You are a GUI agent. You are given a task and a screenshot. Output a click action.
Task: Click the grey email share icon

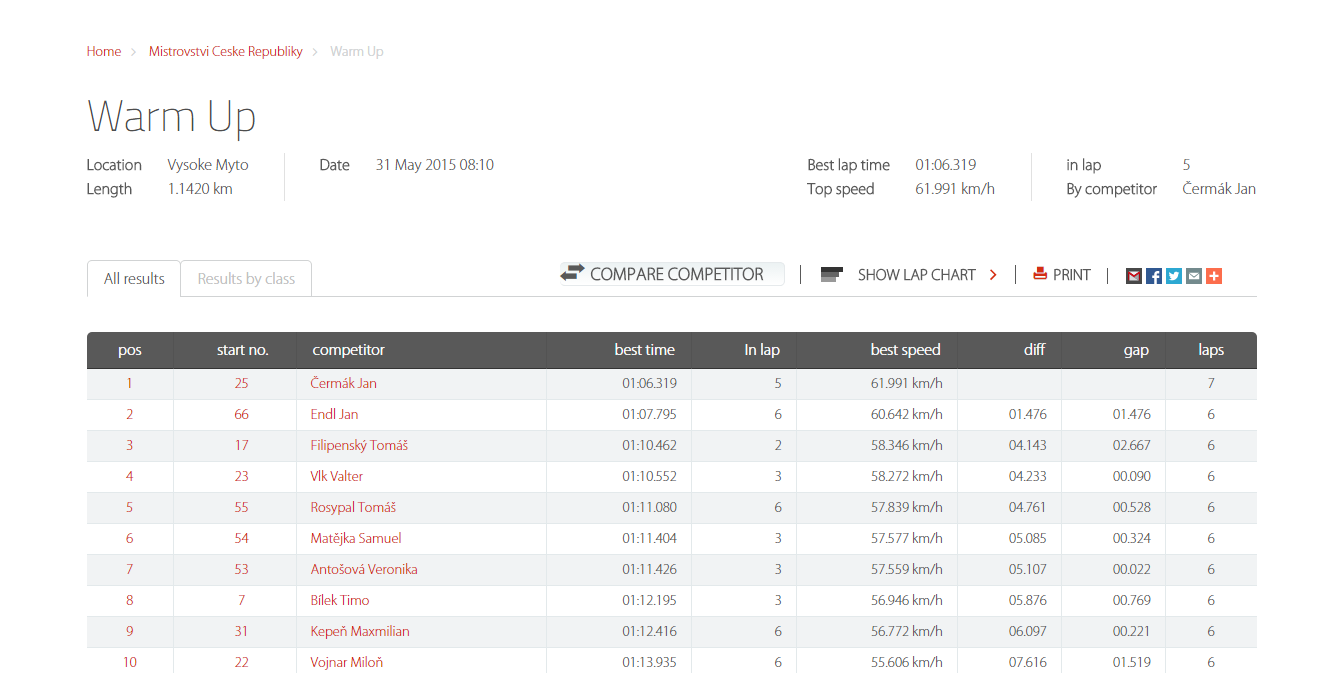[x=1194, y=276]
